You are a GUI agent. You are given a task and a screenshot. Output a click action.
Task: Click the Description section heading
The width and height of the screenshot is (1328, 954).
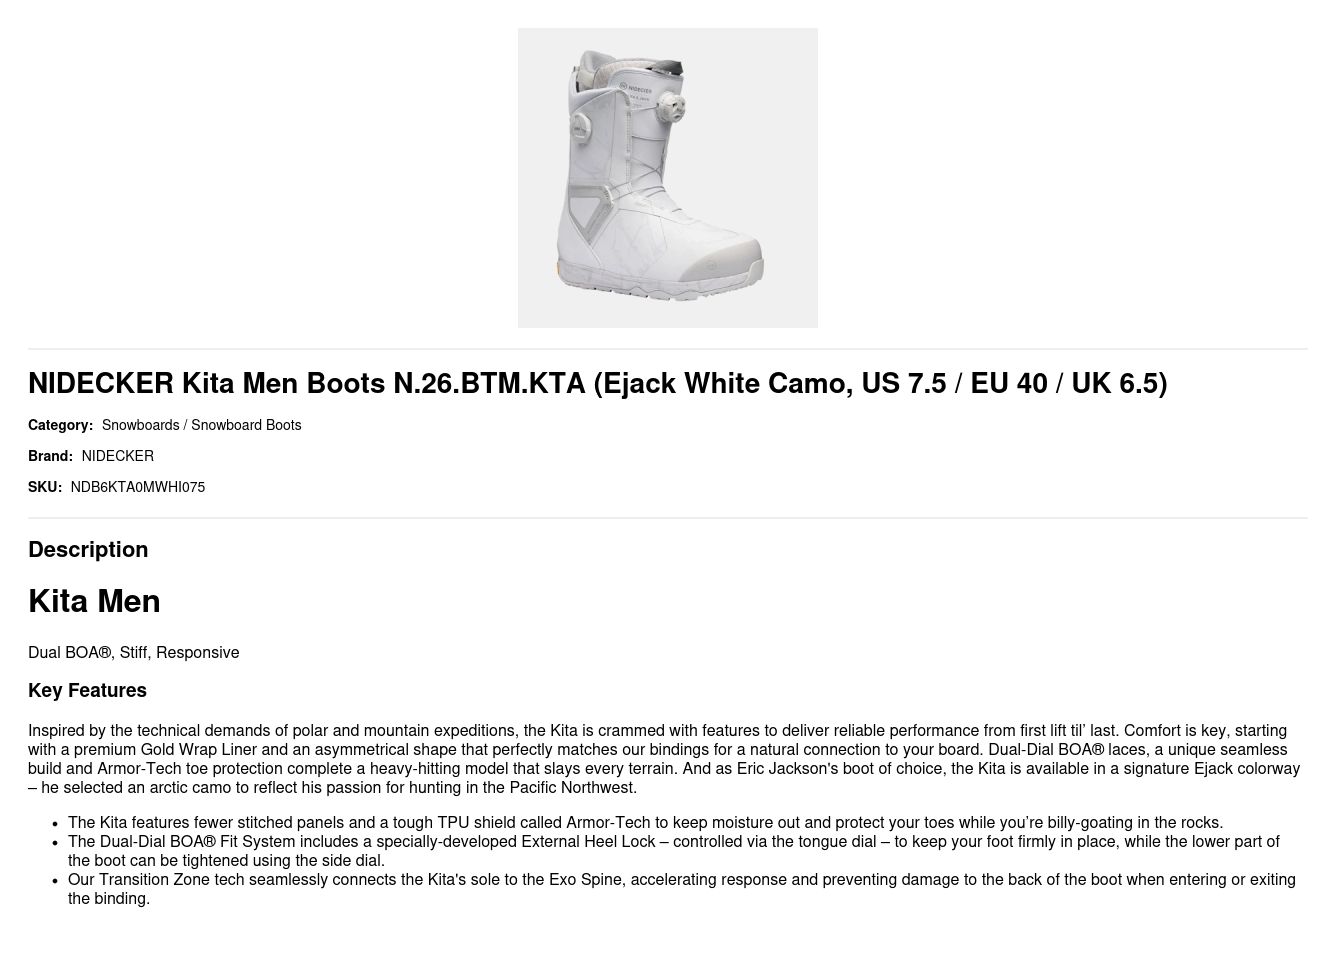click(x=88, y=549)
